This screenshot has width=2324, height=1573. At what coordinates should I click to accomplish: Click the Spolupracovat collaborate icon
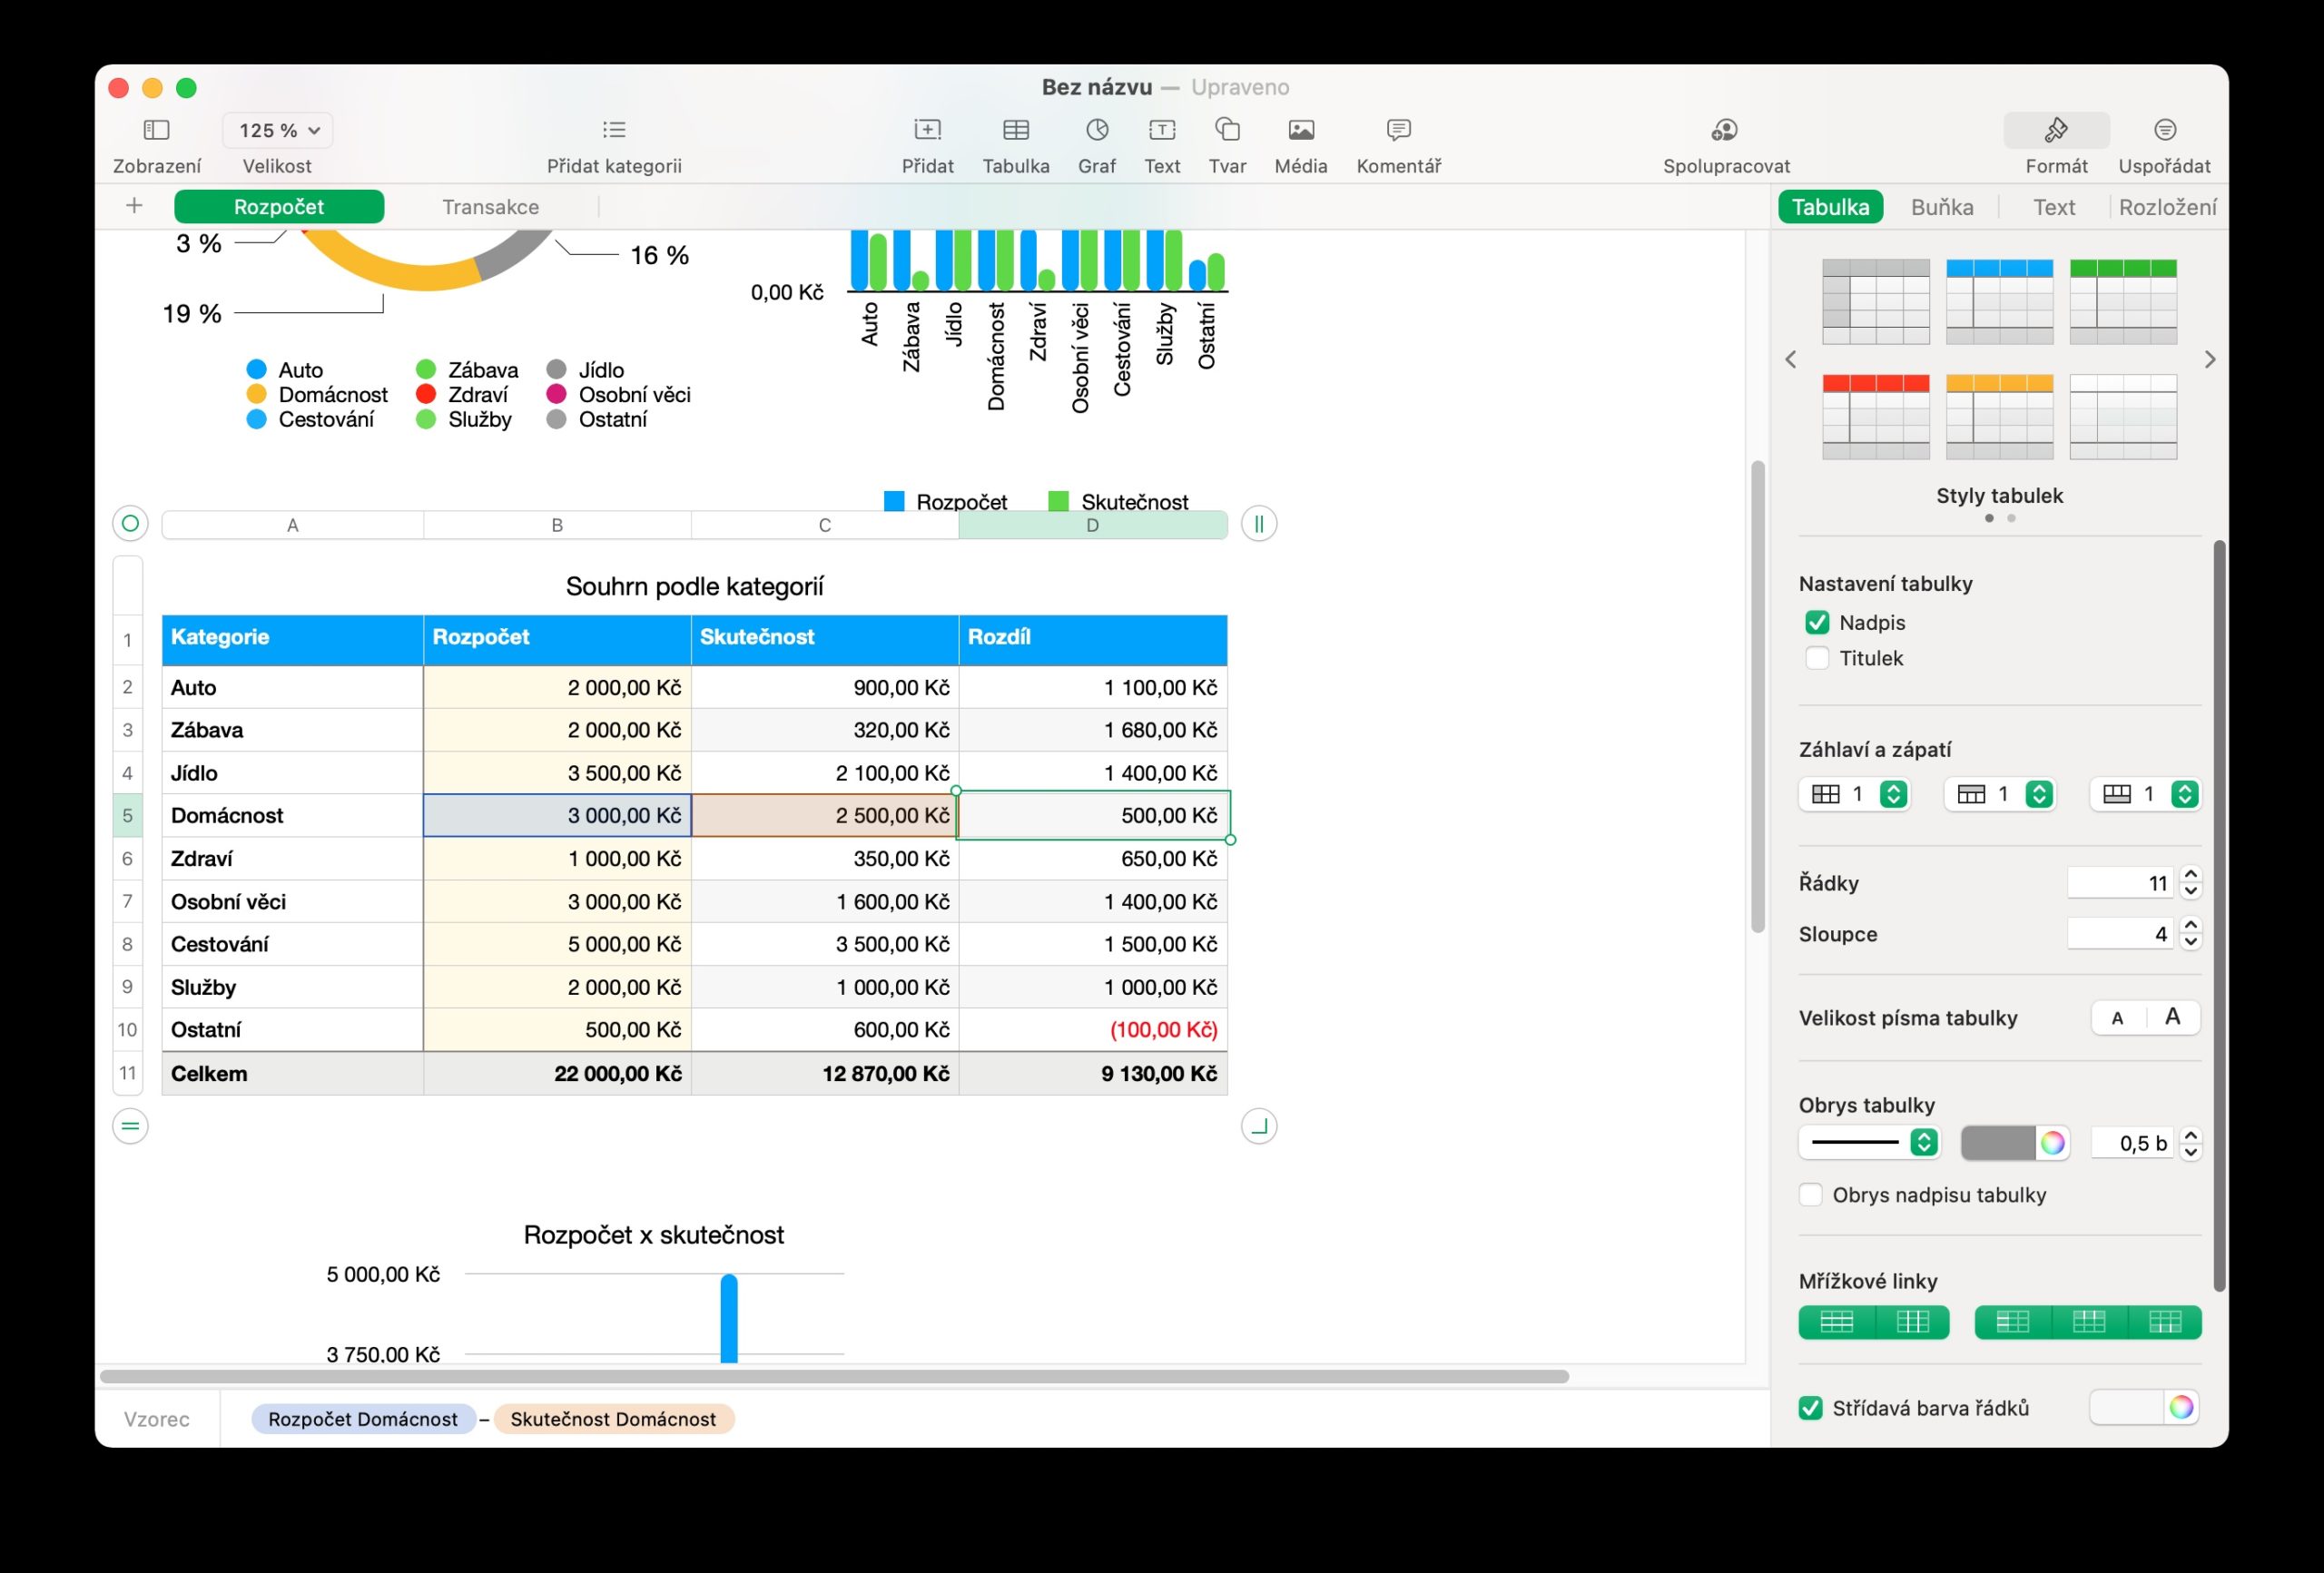pyautogui.click(x=1725, y=130)
